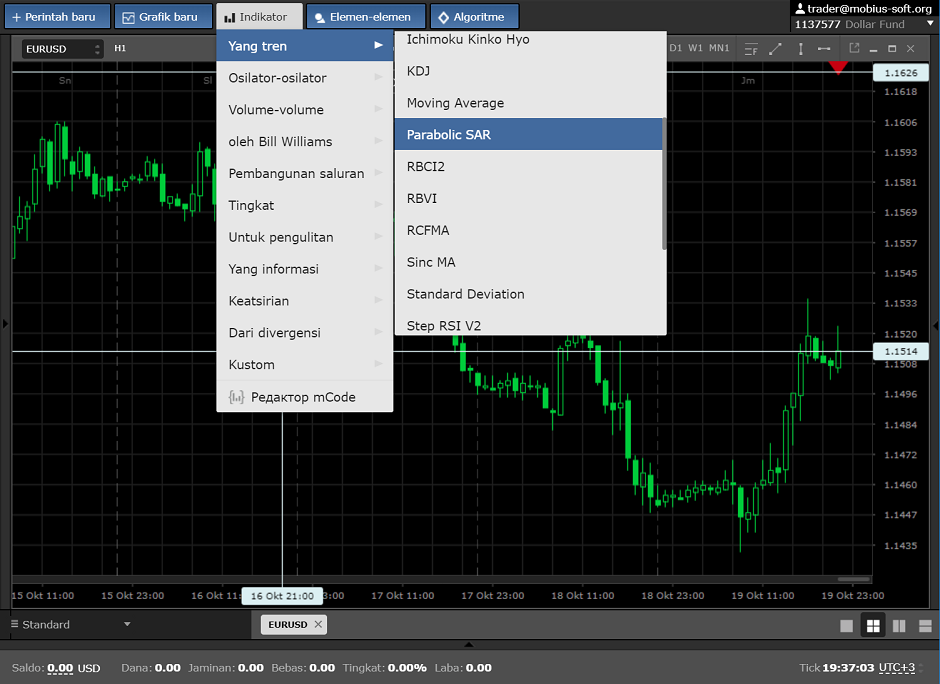Click the vertical scale icon in chart toolbar
Viewport: 940px width, 684px height.
pos(800,48)
